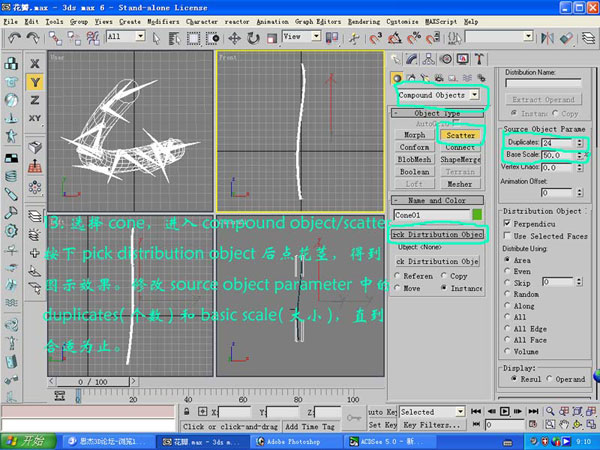The width and height of the screenshot is (600, 450).
Task: Select the Geometry category sphere icon
Action: coord(397,78)
